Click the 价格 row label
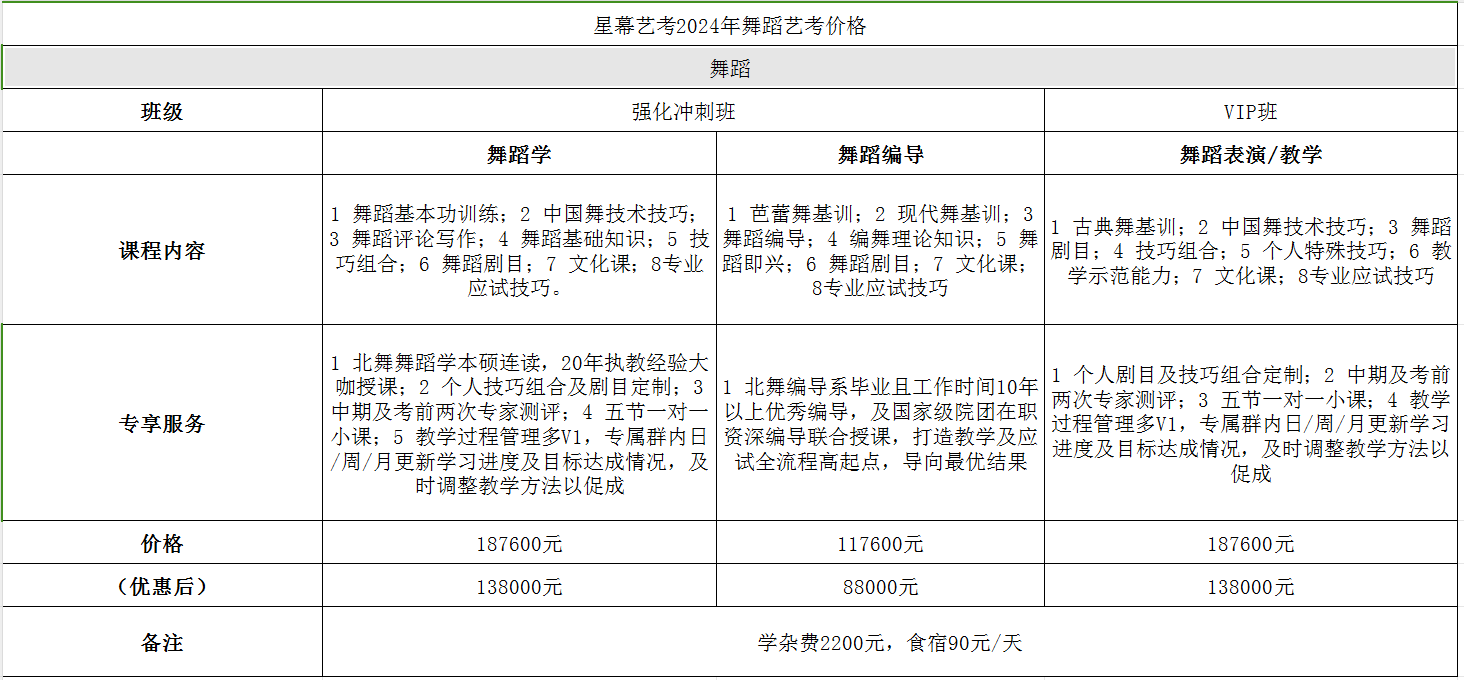This screenshot has width=1464, height=680. [160, 545]
